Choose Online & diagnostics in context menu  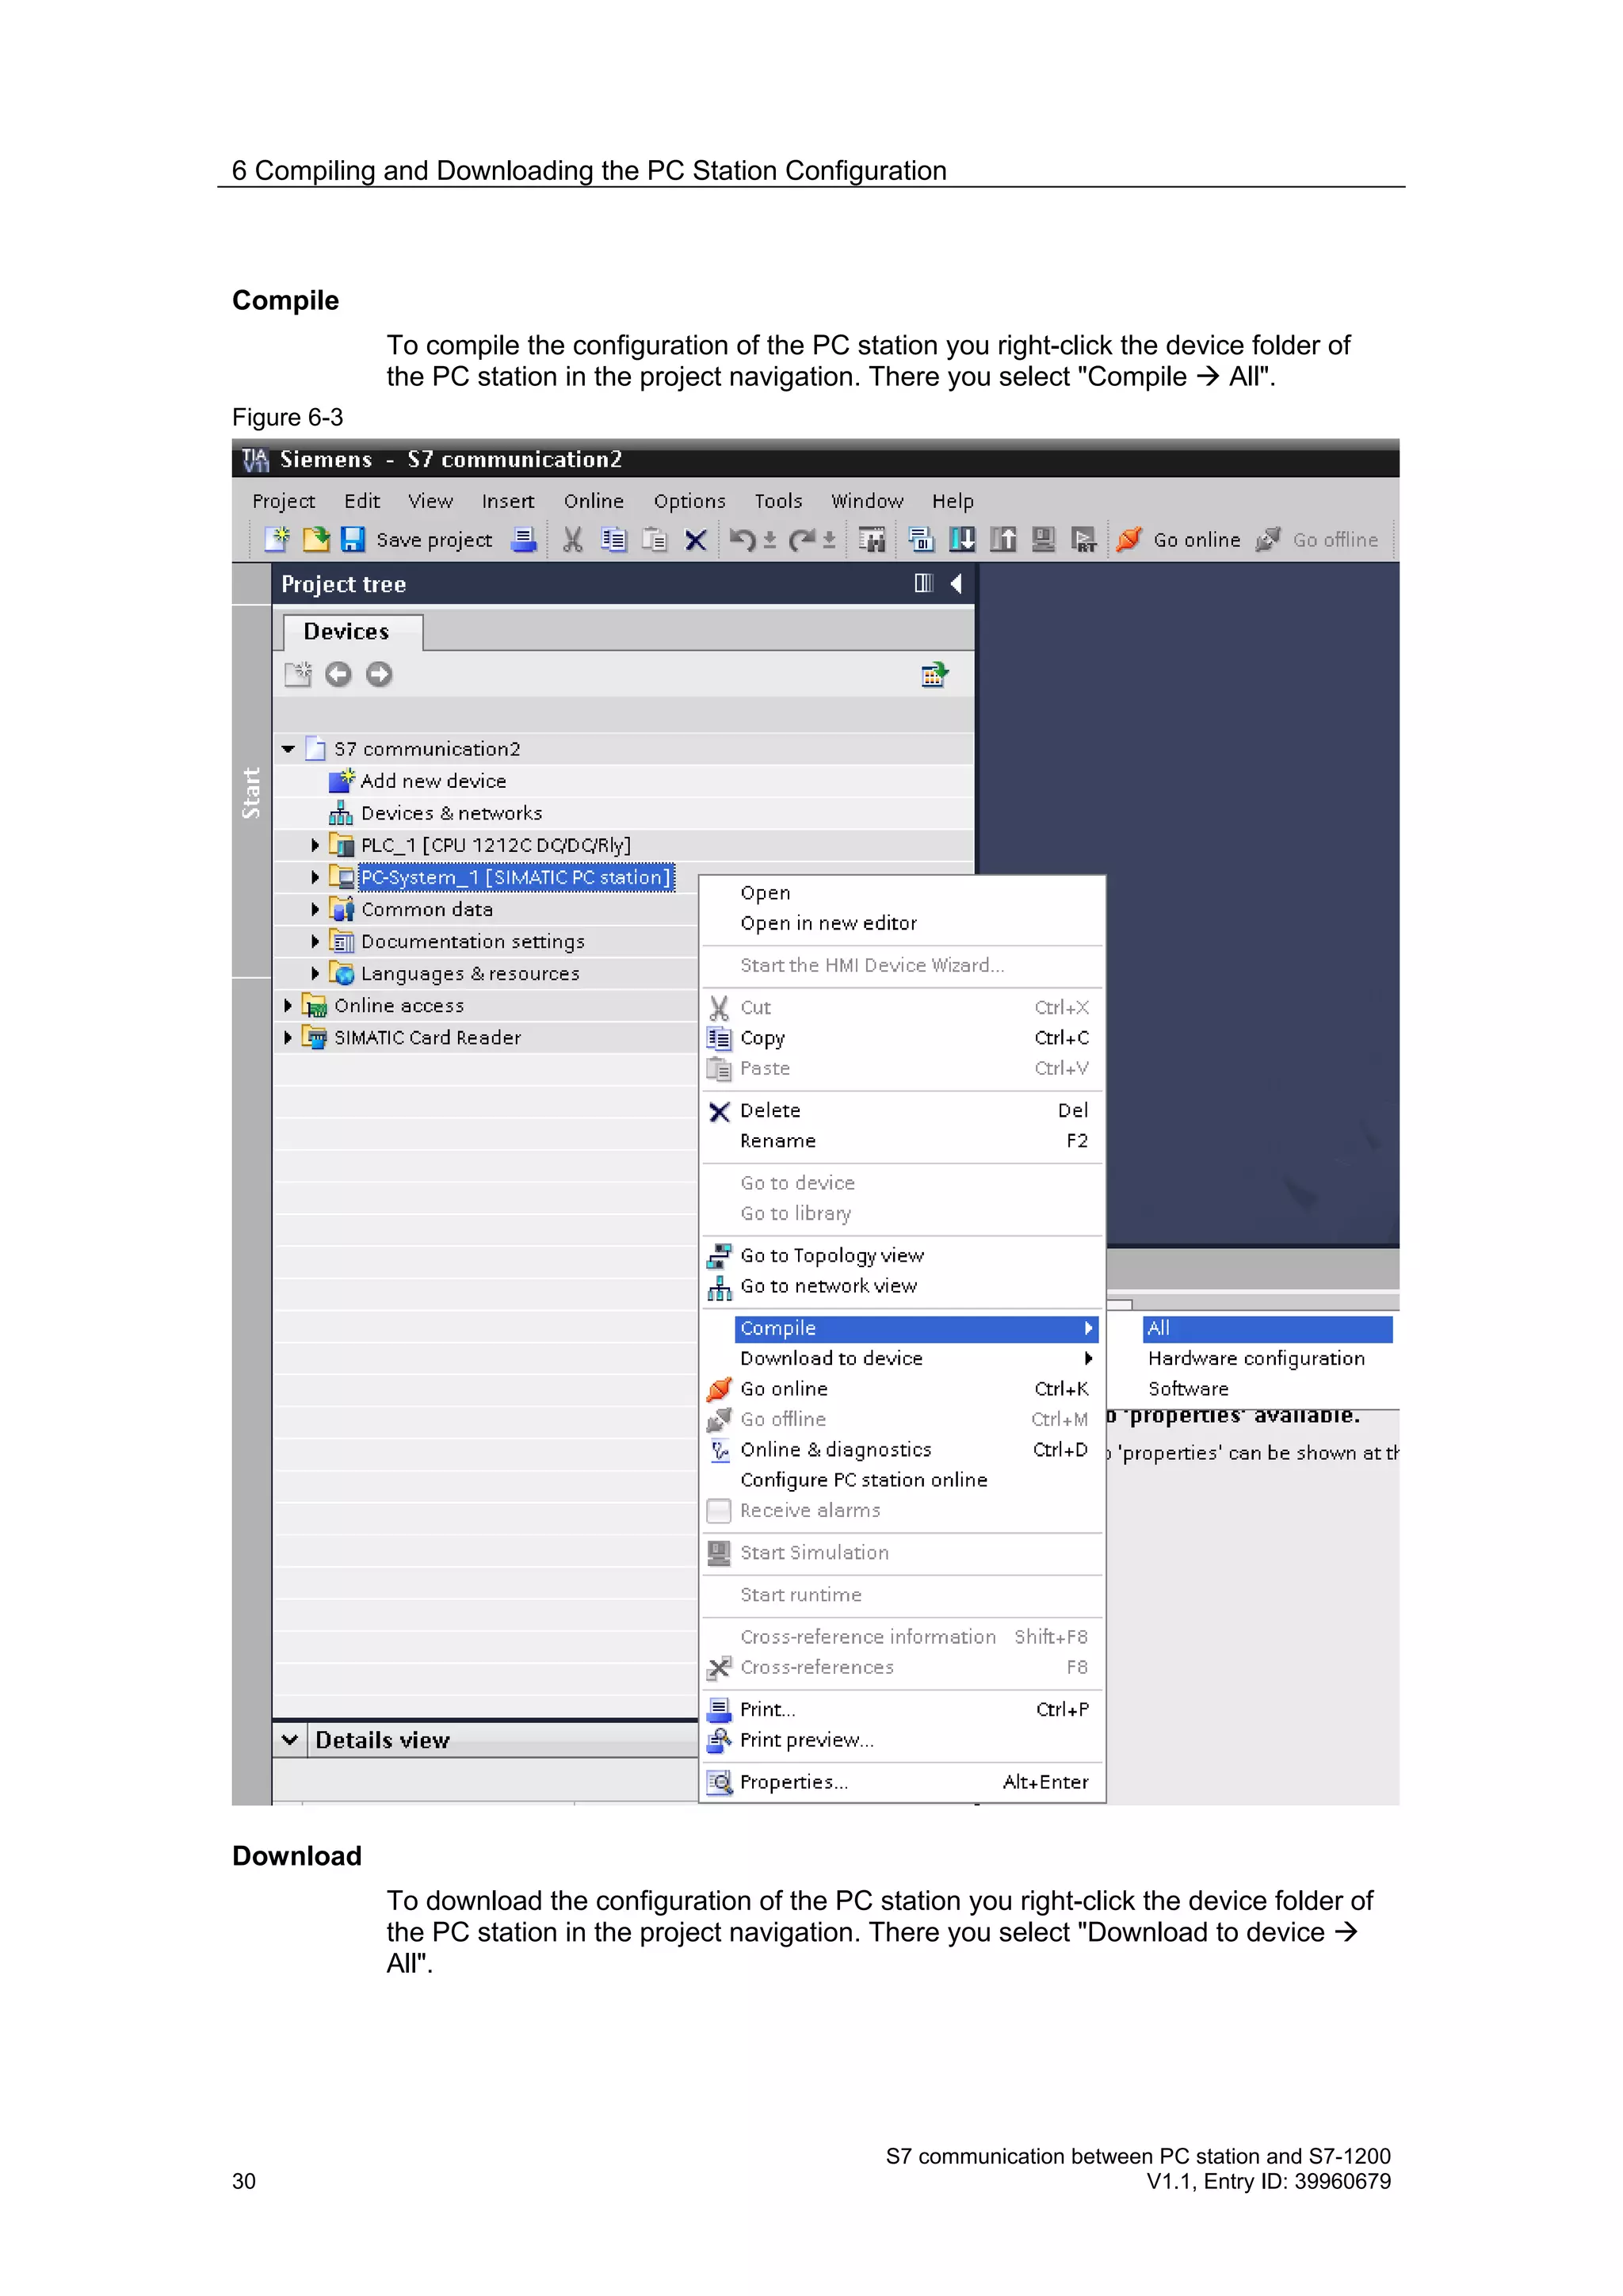(835, 1449)
